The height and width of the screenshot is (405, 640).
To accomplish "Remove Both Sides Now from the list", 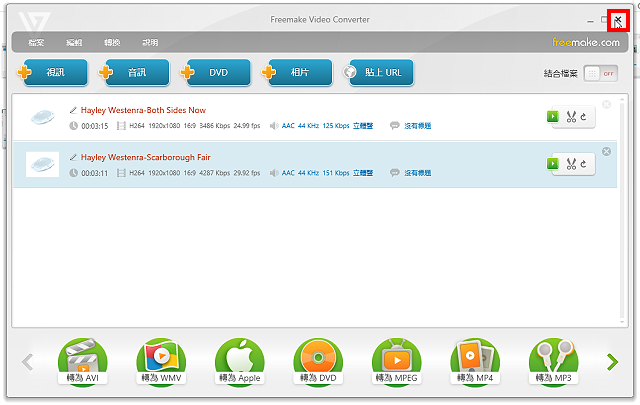I will tap(607, 105).
